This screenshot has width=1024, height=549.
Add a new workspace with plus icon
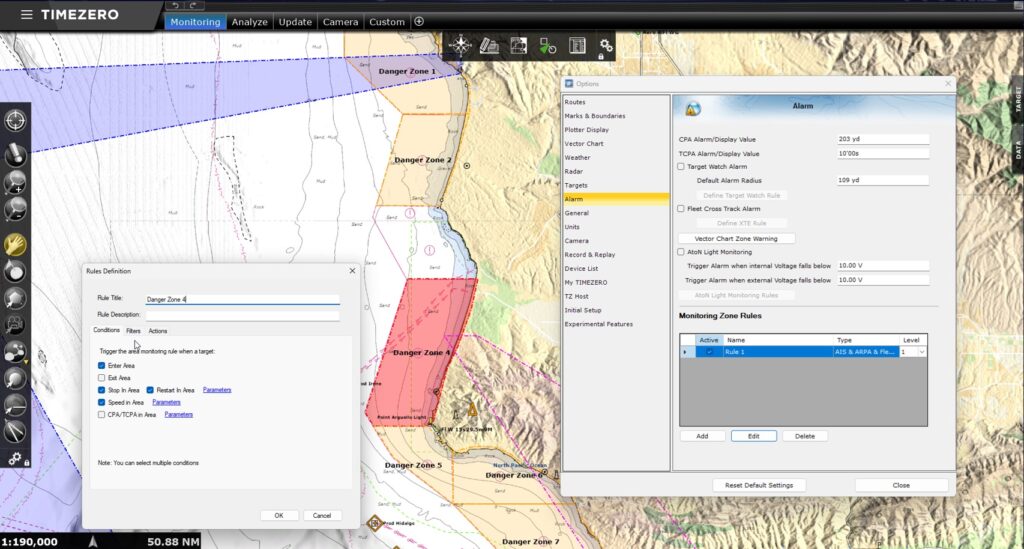tap(419, 22)
